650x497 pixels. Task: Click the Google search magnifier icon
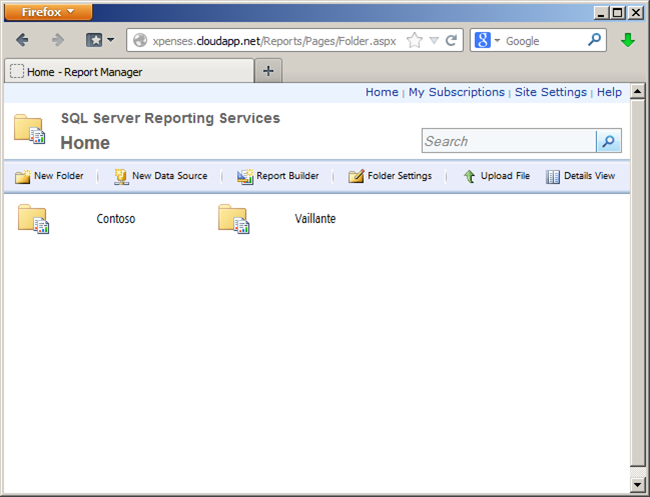(594, 40)
